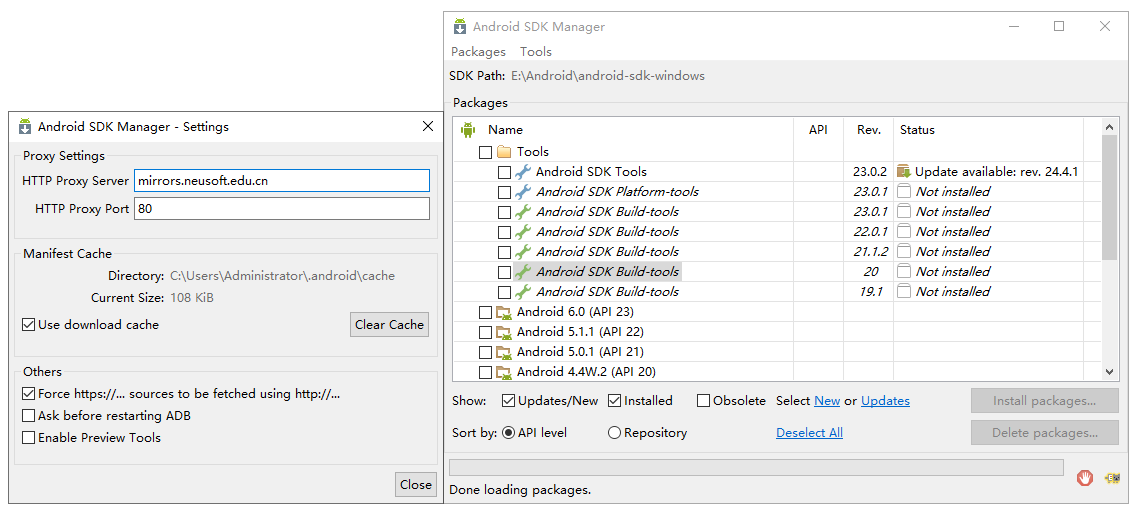Check the Android SDK Platform-tools checkbox
Image resolution: width=1141 pixels, height=510 pixels.
tap(504, 193)
